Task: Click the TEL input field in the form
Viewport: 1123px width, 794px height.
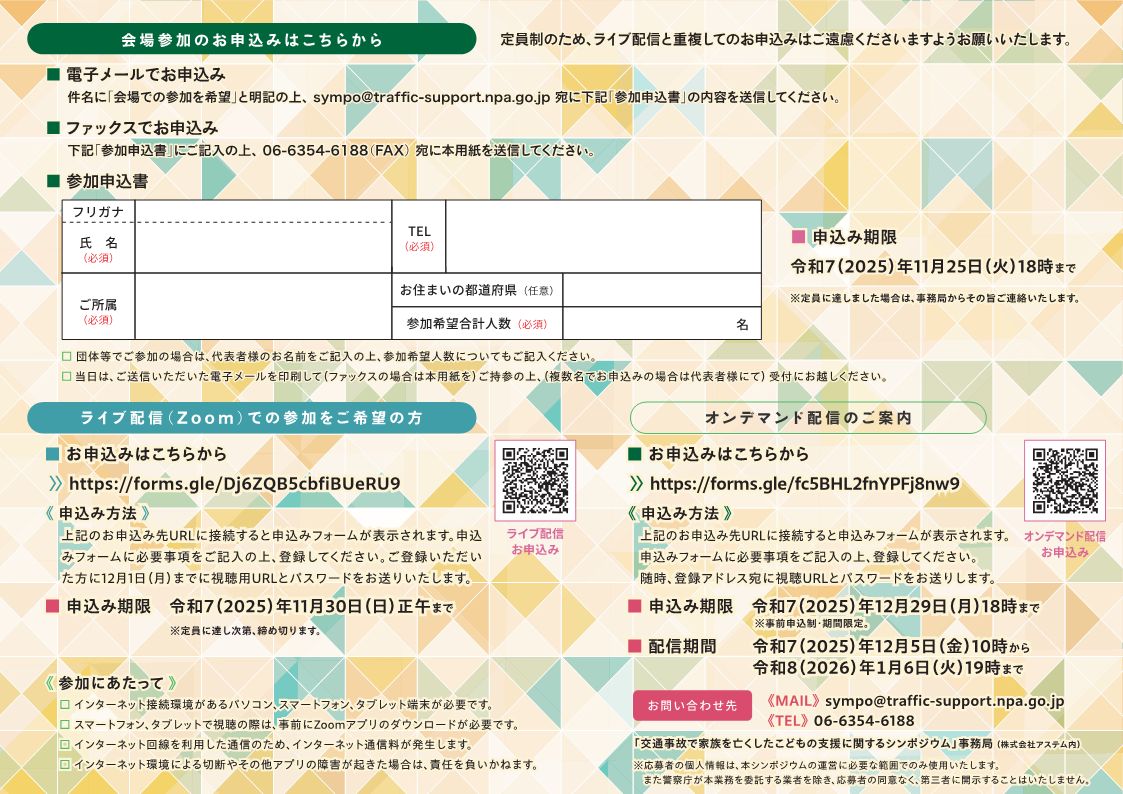Action: (x=602, y=237)
